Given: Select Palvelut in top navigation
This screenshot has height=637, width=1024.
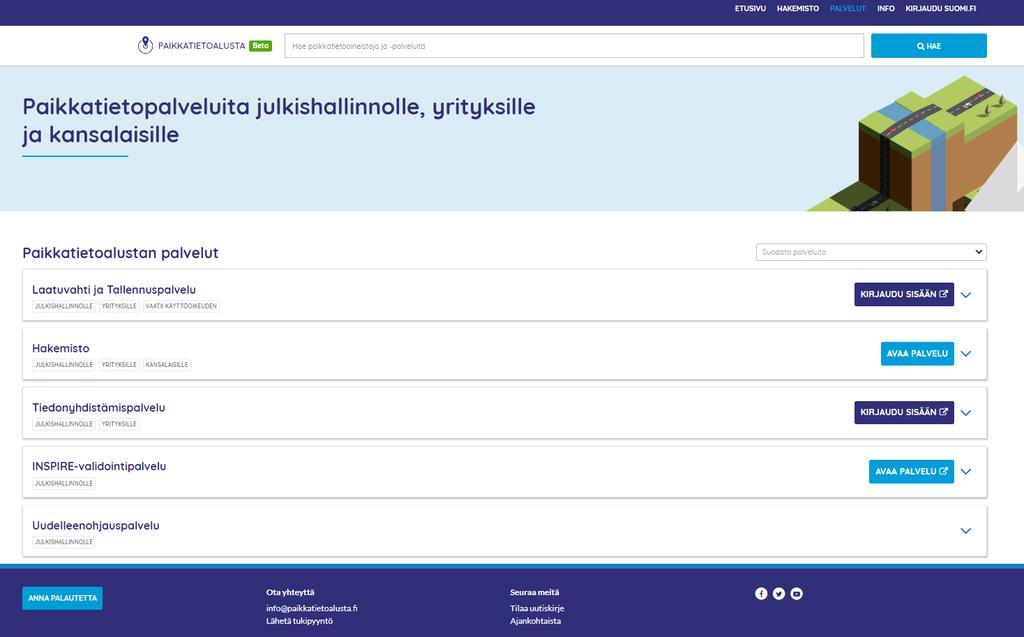Looking at the screenshot, I should [x=848, y=8].
